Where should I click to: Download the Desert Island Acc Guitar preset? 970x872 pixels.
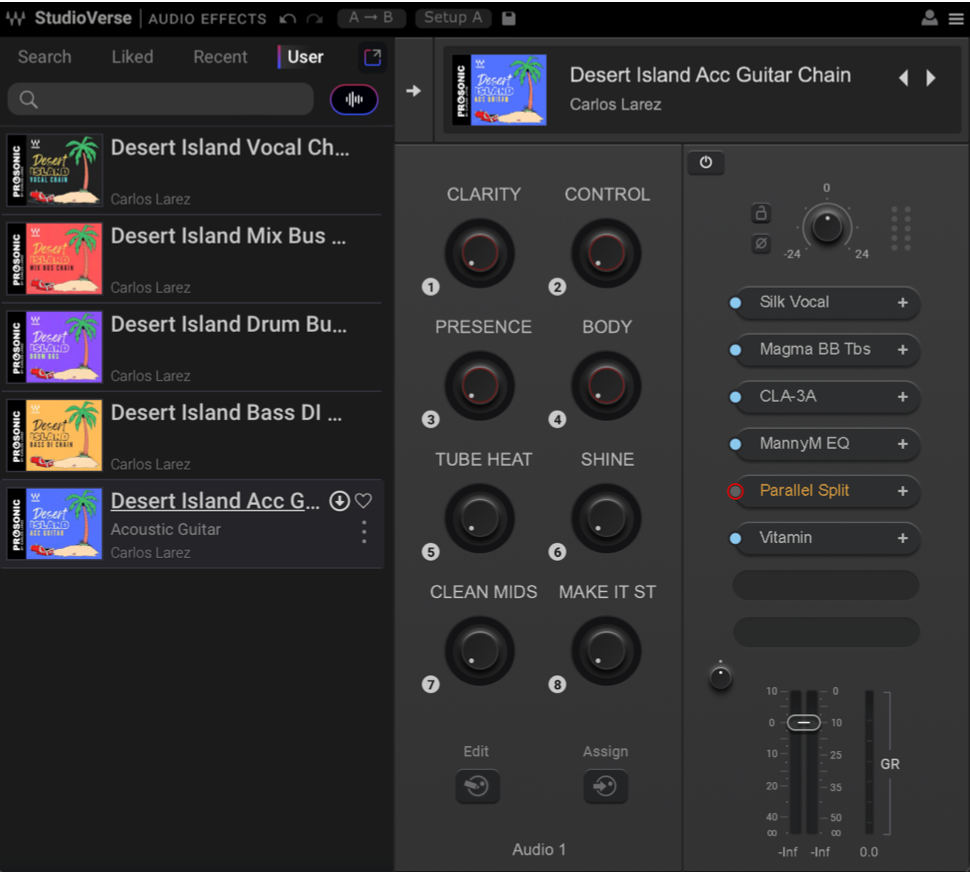point(340,501)
